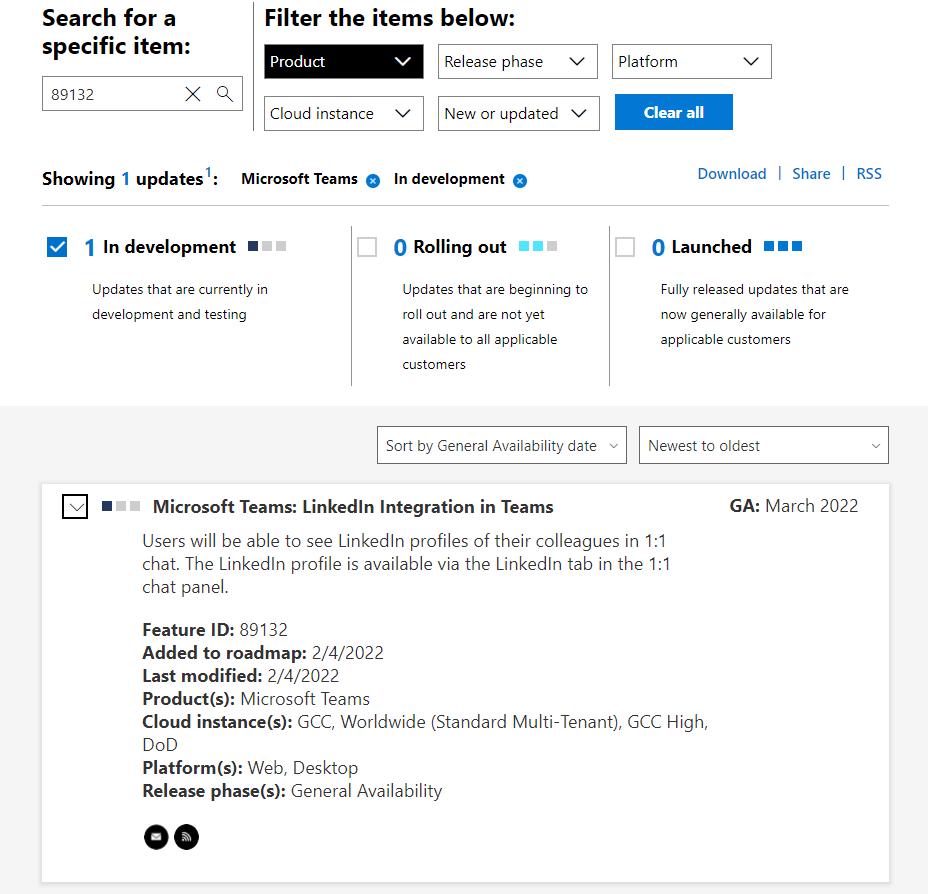Screen dimensions: 928x894
Task: Open the Cloud instance dropdown
Action: click(x=344, y=114)
